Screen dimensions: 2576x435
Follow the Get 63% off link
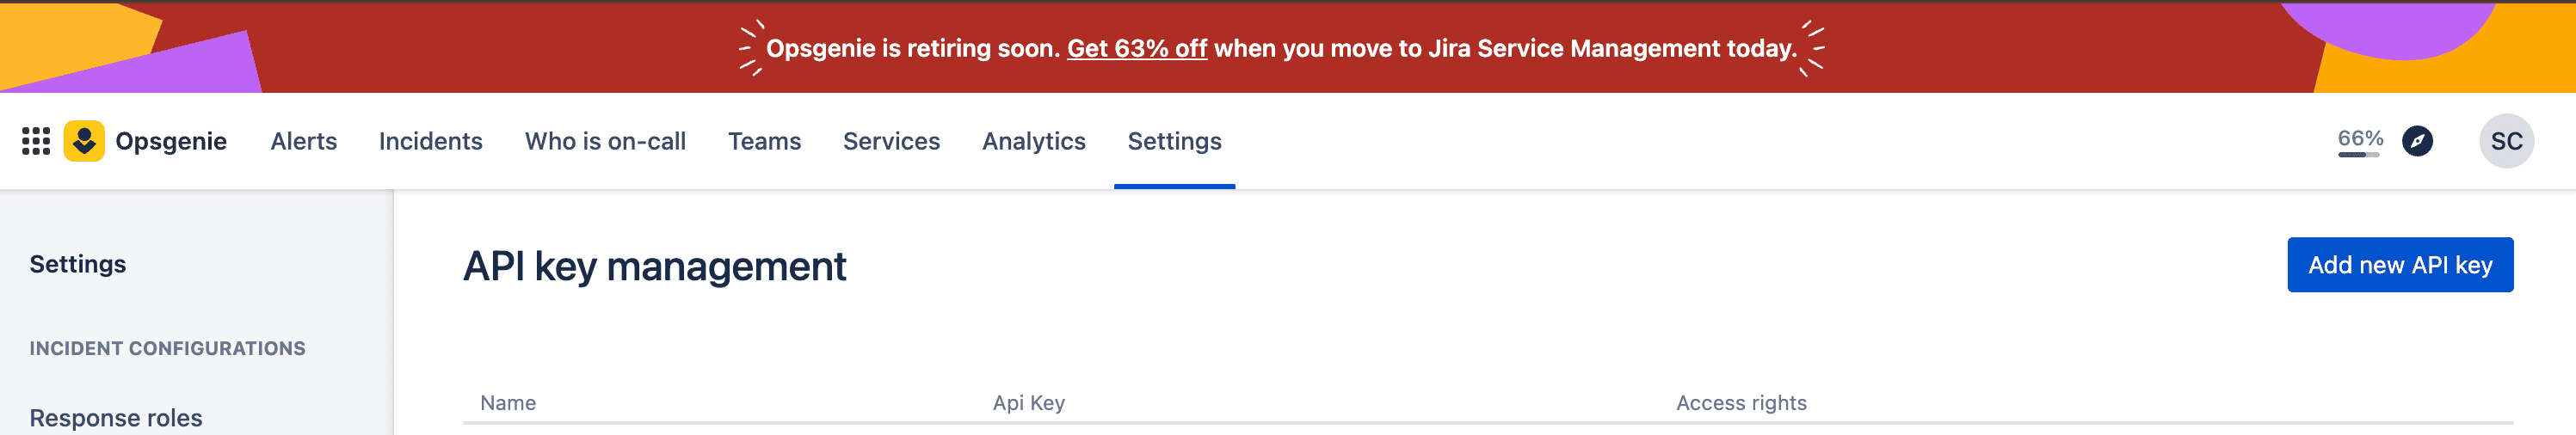point(1136,48)
